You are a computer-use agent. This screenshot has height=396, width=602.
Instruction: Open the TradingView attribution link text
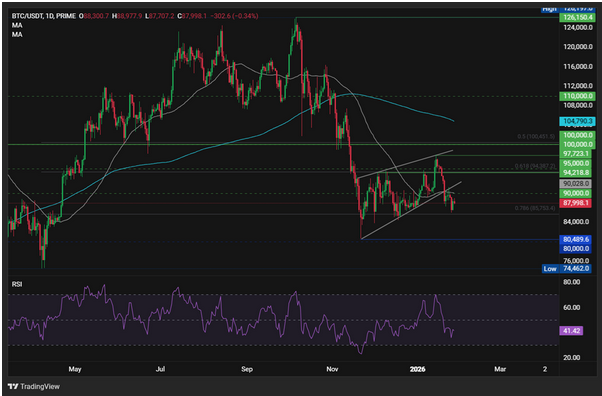click(x=40, y=386)
